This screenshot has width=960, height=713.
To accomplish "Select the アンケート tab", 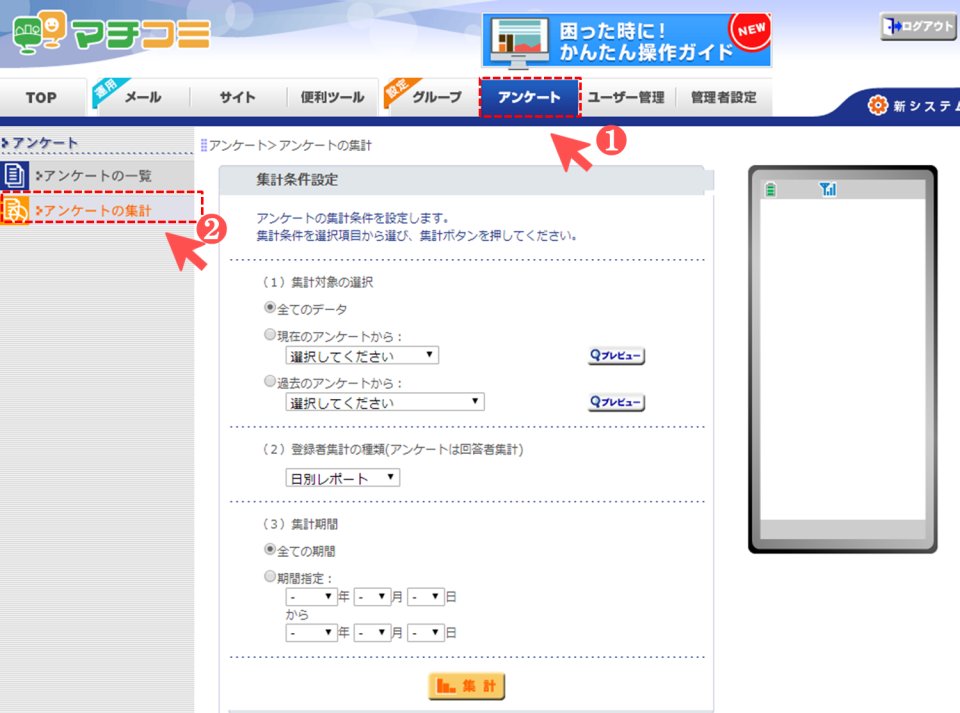I will coord(530,97).
